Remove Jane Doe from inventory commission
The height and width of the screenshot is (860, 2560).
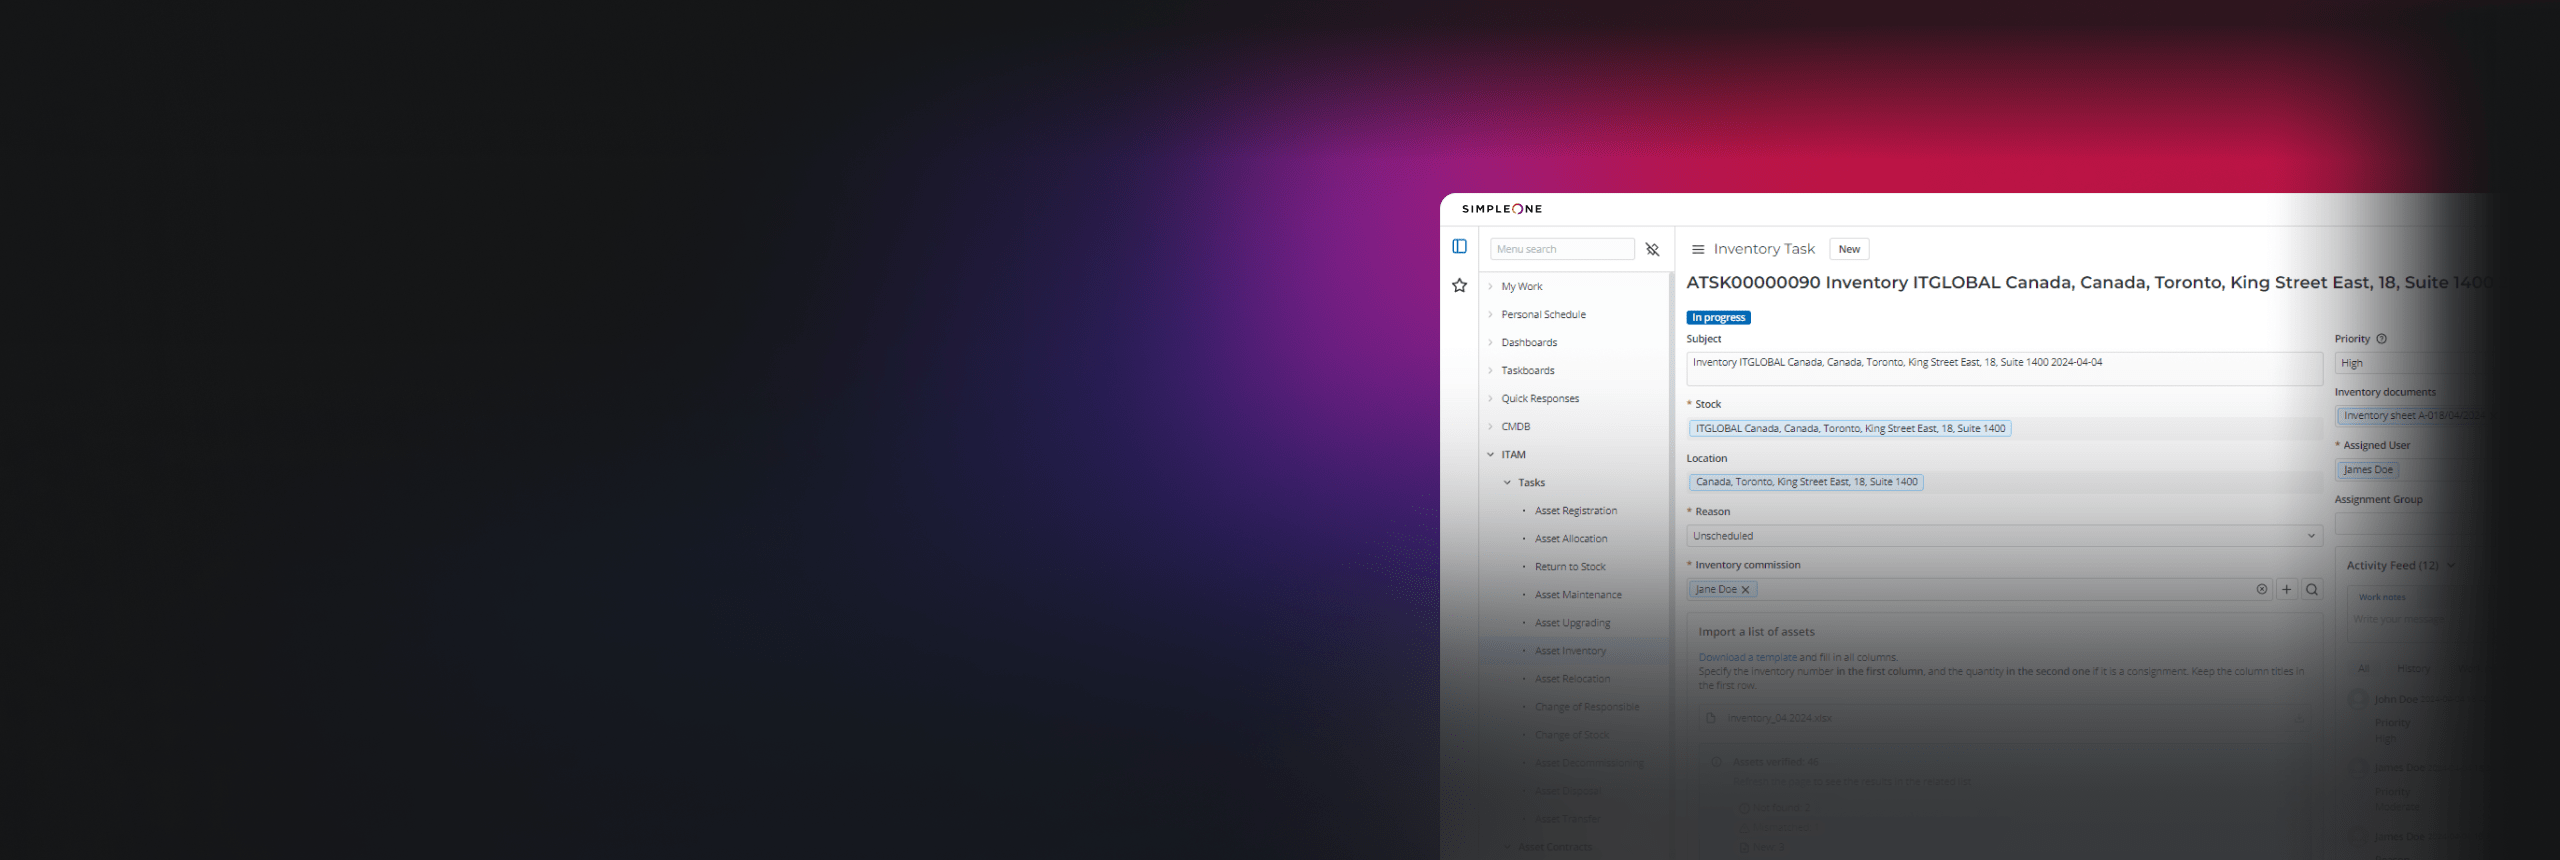coord(1745,590)
